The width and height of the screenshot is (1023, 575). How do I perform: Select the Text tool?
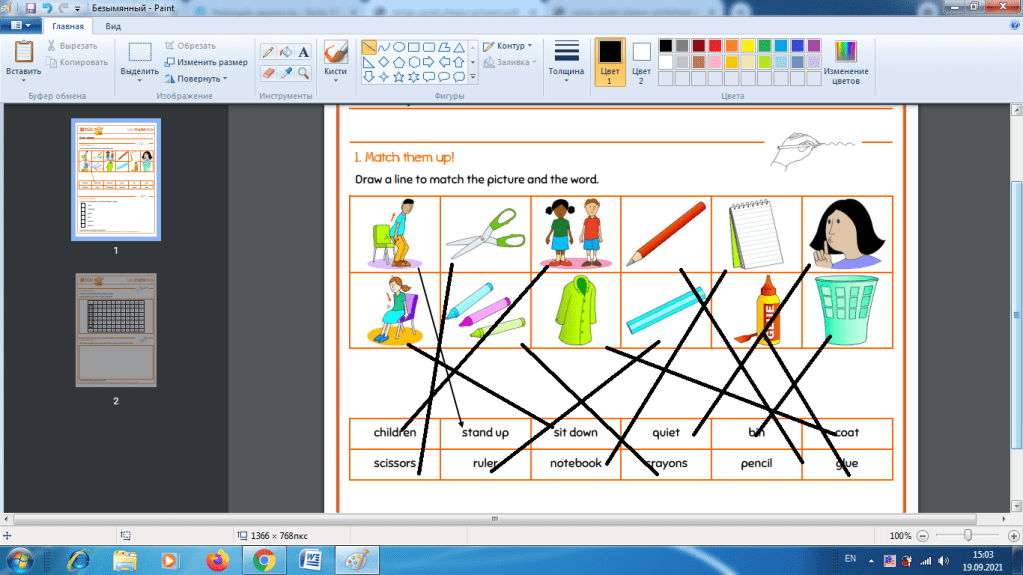click(304, 52)
